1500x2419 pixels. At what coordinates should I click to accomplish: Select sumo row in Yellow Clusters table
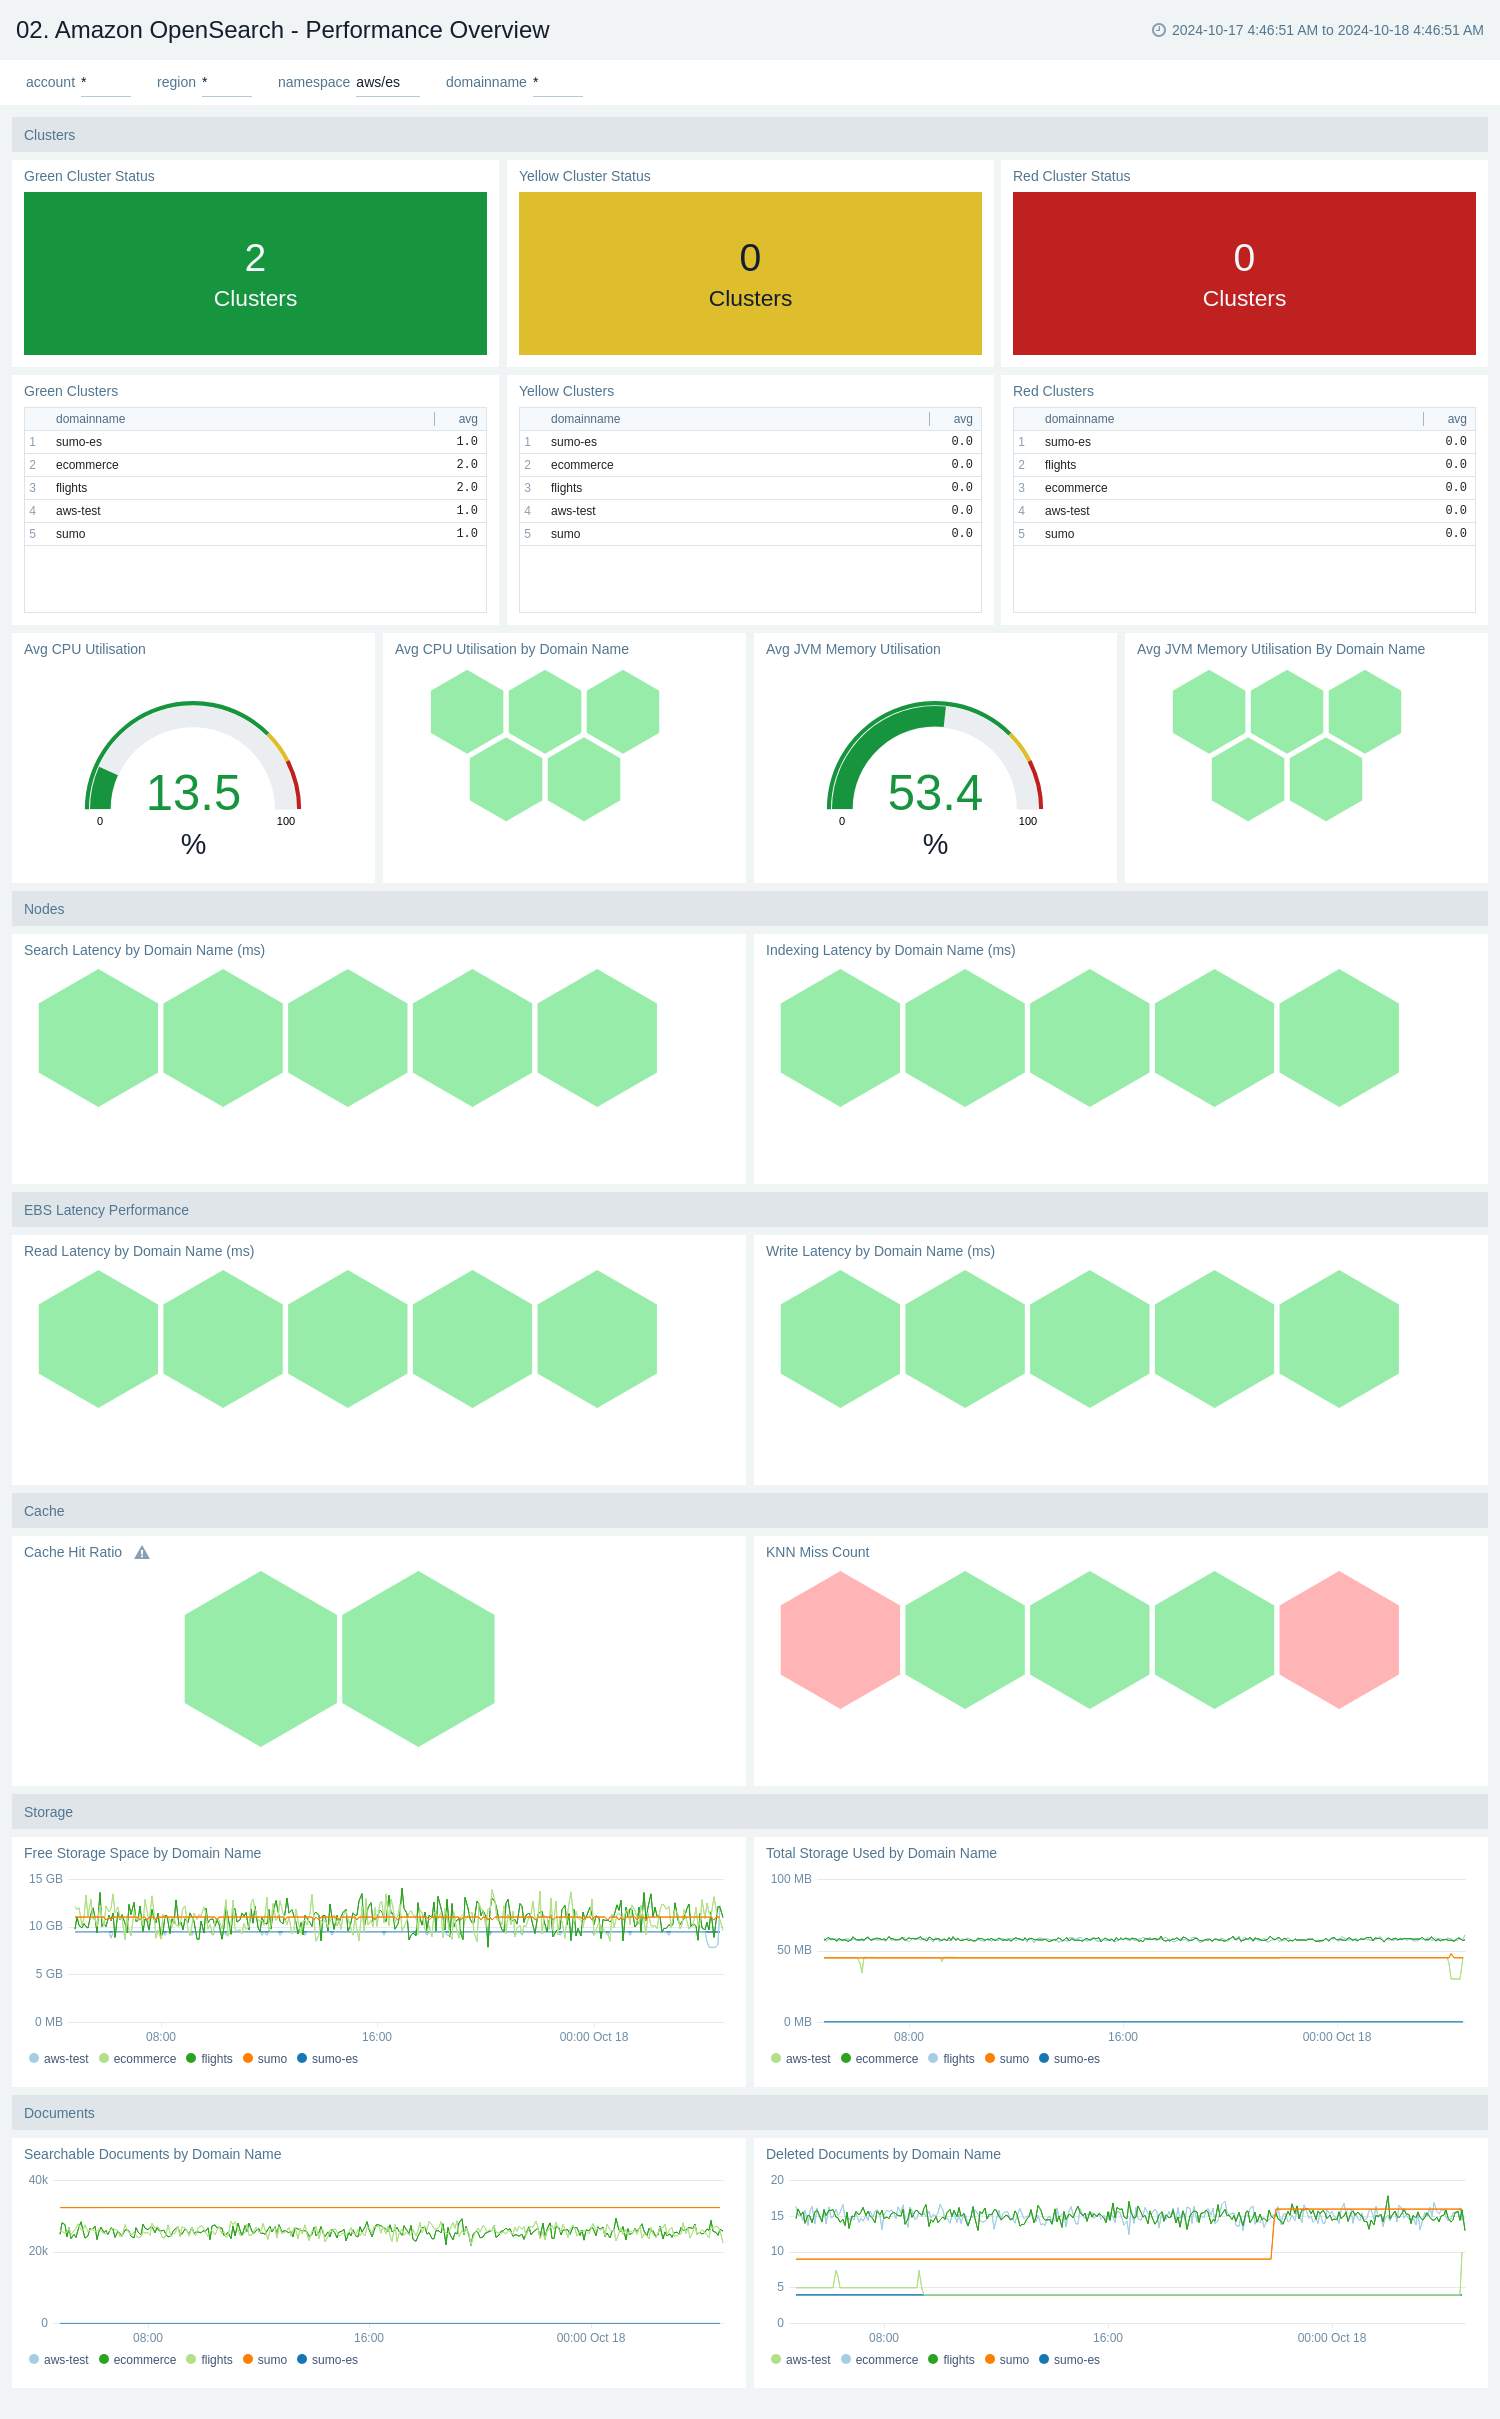pyautogui.click(x=750, y=534)
